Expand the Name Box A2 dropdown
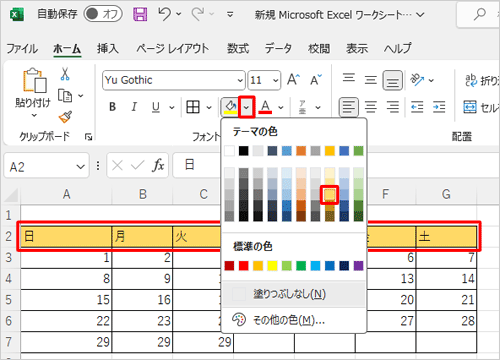Viewport: 500px width, 360px height. (80, 166)
